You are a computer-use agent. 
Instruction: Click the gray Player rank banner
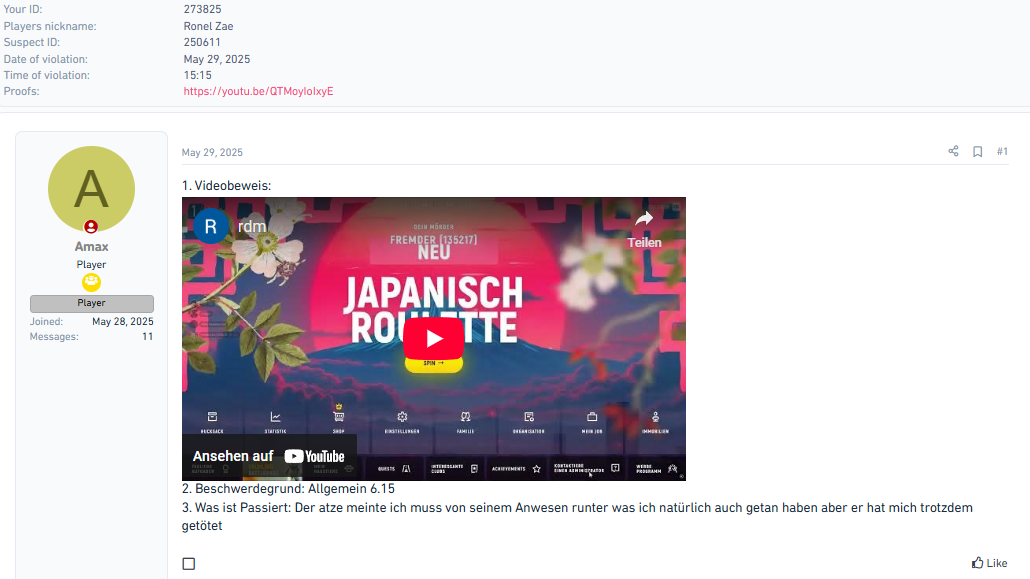click(91, 303)
